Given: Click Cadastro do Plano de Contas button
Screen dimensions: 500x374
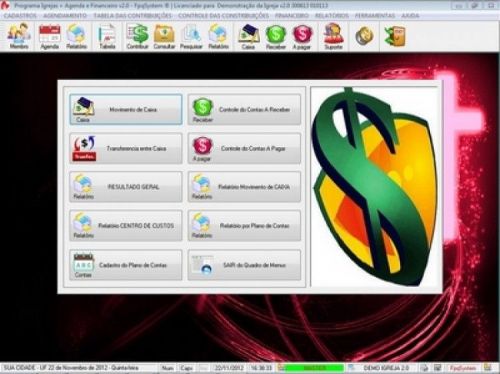Looking at the screenshot, I should [x=126, y=265].
